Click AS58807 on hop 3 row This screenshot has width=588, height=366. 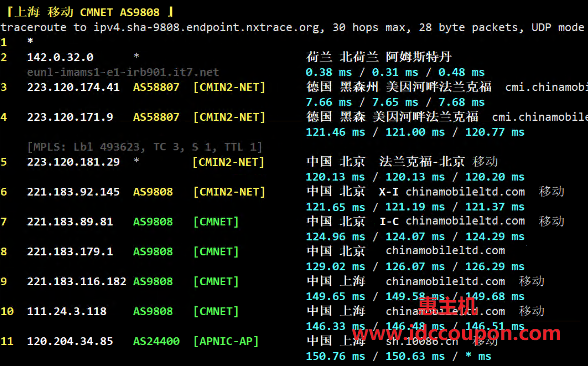pyautogui.click(x=156, y=87)
